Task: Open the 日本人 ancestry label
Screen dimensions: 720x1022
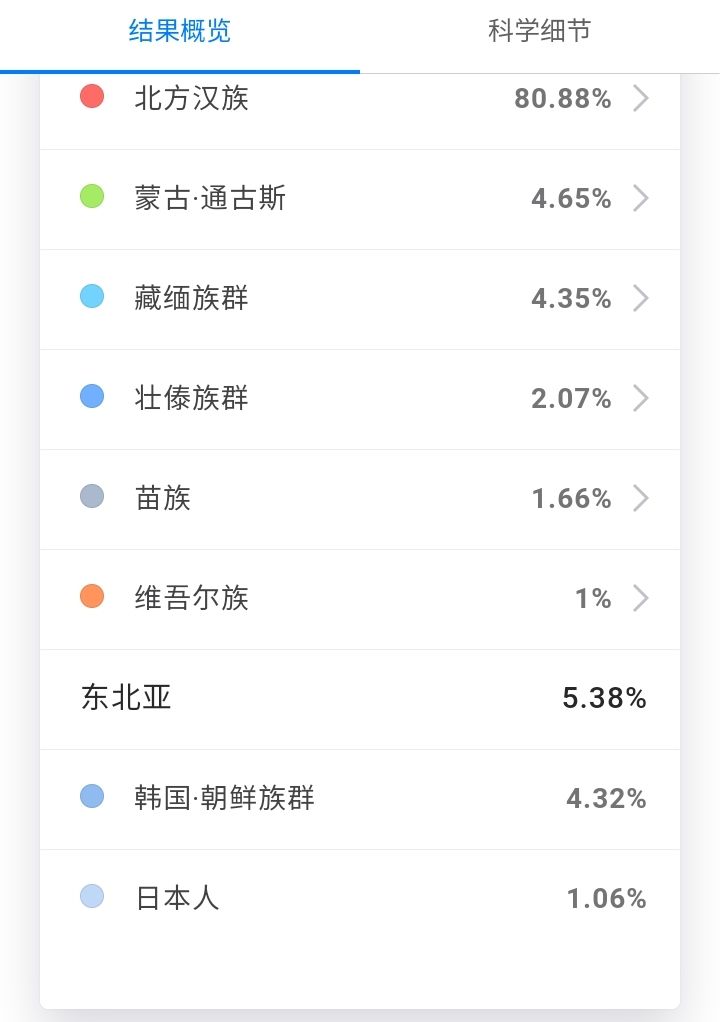Action: [177, 898]
